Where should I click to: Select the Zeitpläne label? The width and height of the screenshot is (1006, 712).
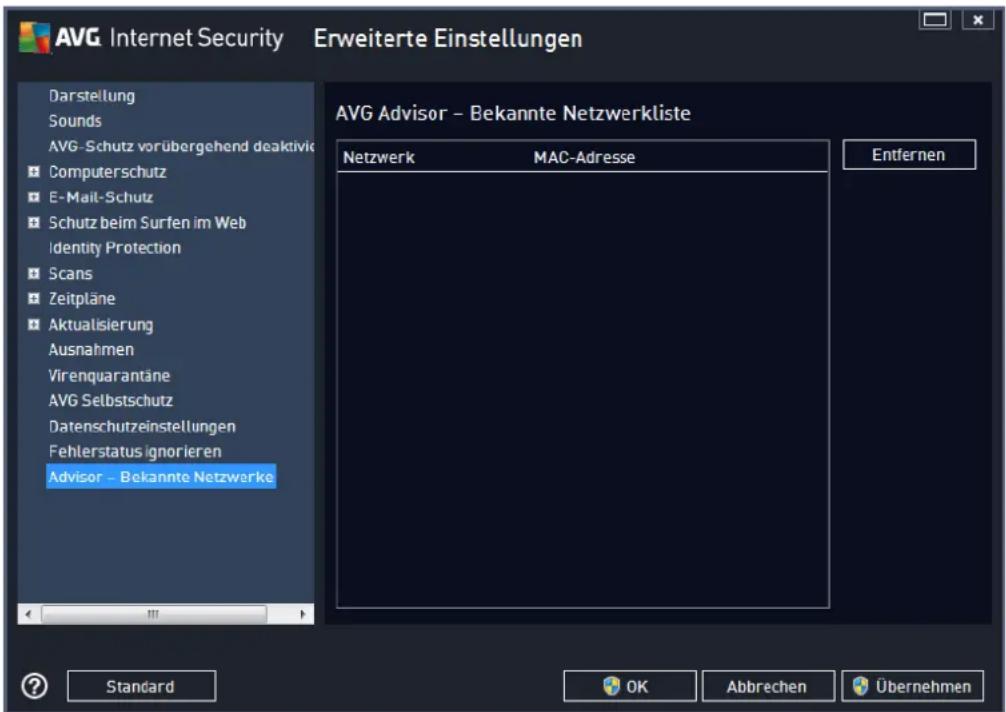[82, 298]
